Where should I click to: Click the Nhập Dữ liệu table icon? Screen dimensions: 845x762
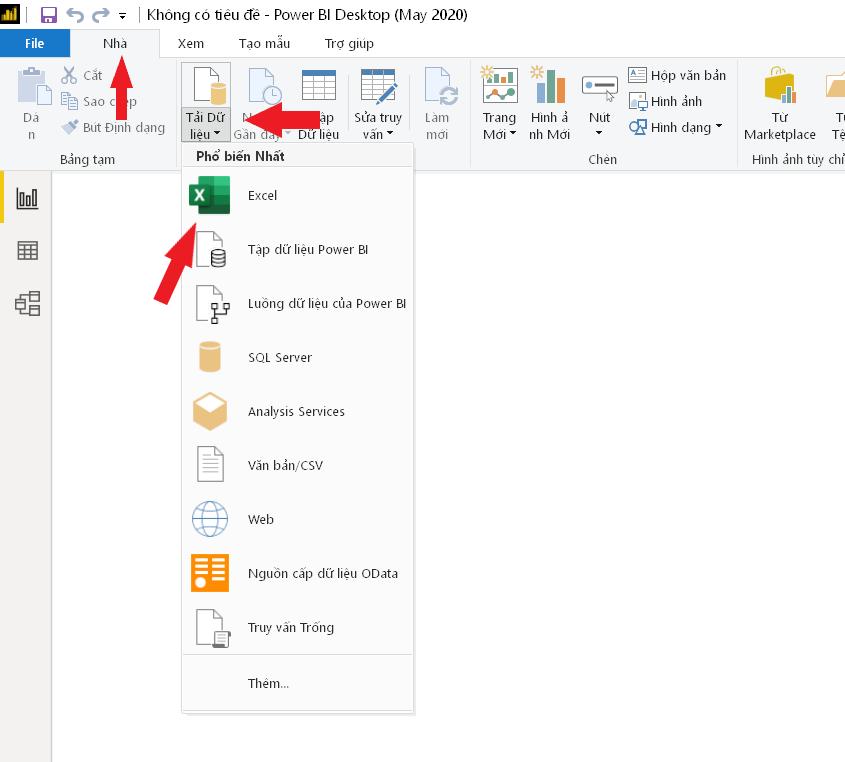tap(318, 85)
